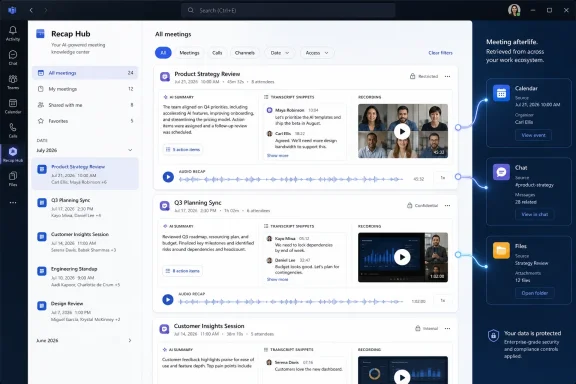The height and width of the screenshot is (384, 576).
Task: Open Engineering Standup in sidebar list
Action: click(x=85, y=276)
